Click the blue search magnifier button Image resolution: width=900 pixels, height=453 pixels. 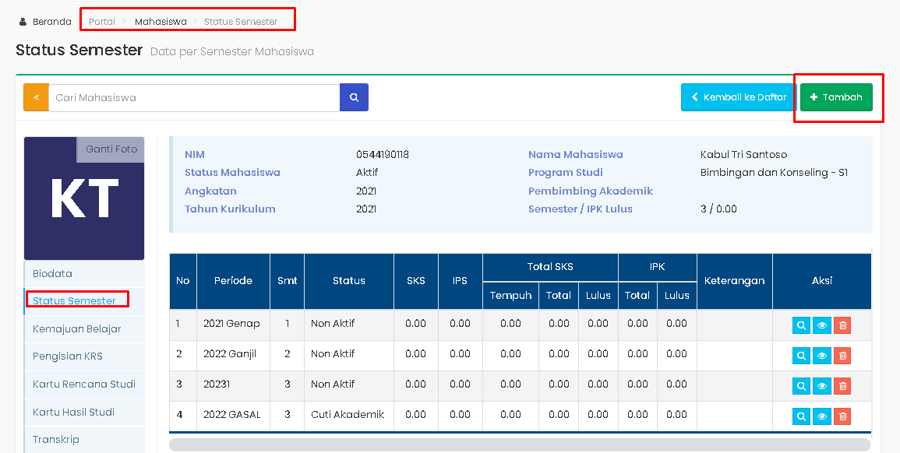click(354, 97)
